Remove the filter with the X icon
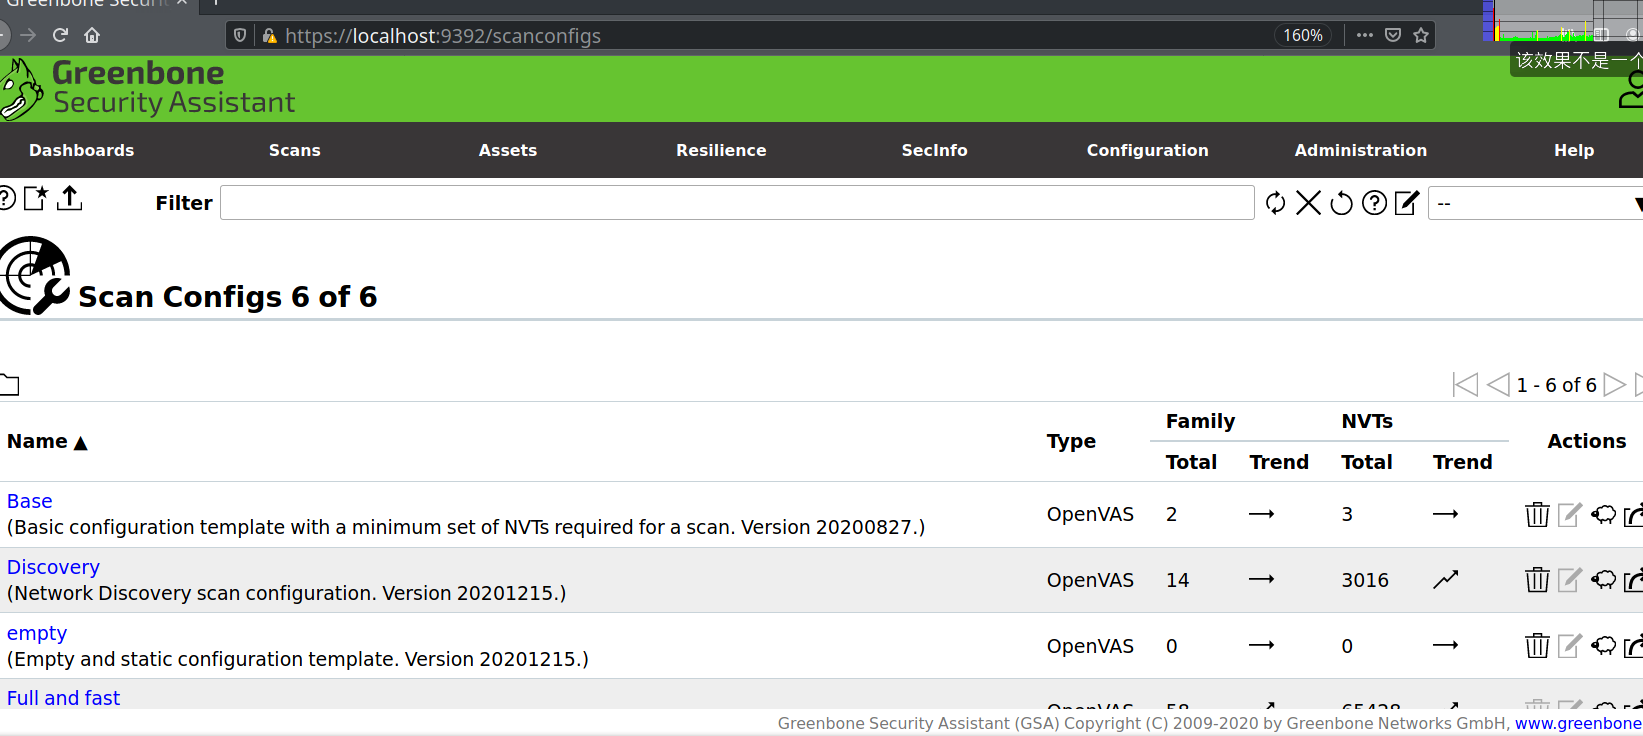Image resolution: width=1643 pixels, height=736 pixels. click(1308, 203)
